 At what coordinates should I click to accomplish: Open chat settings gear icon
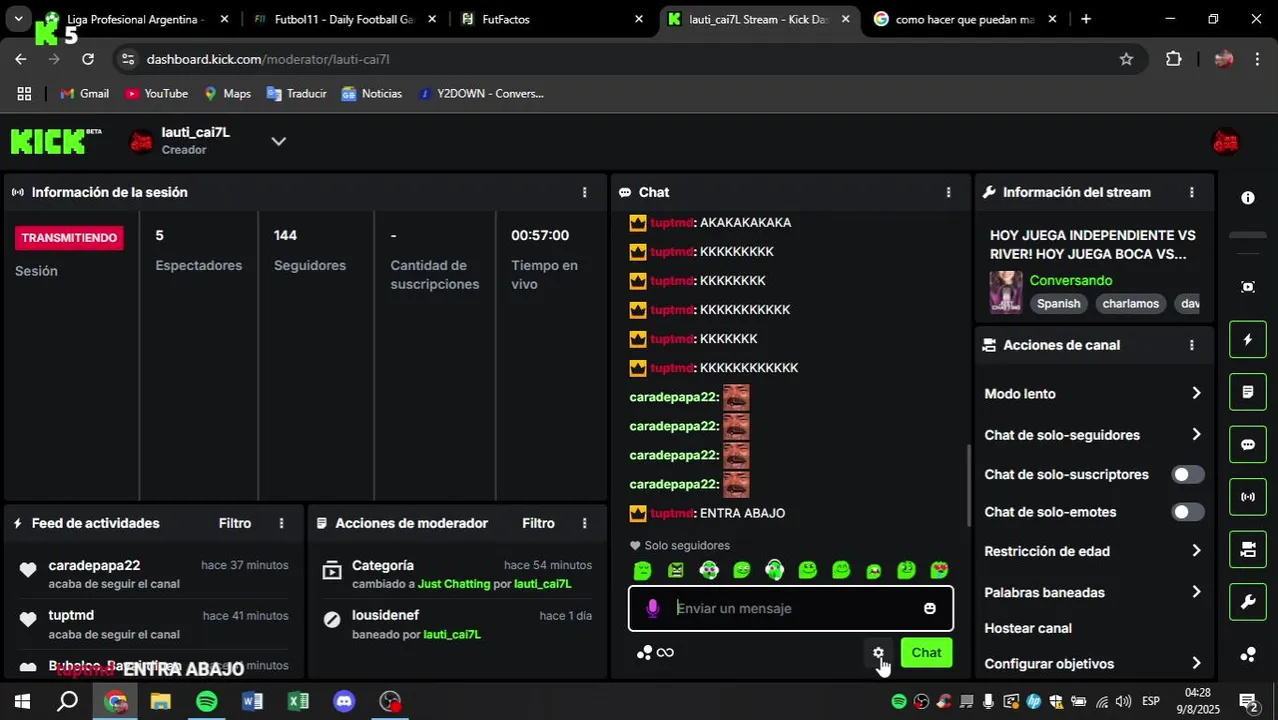click(x=878, y=653)
